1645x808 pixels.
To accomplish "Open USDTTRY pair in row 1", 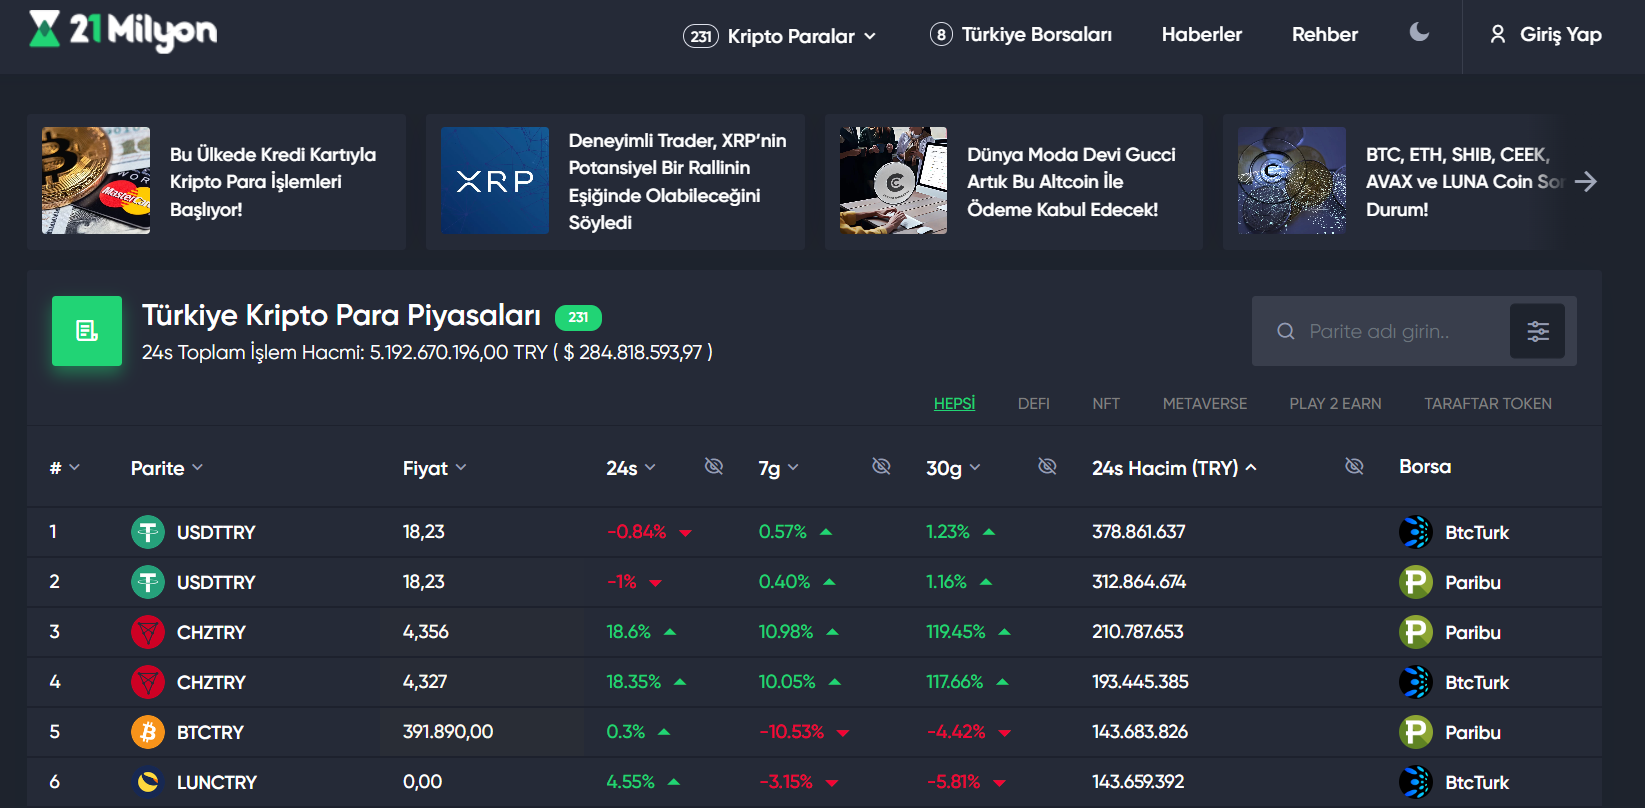I will point(216,533).
